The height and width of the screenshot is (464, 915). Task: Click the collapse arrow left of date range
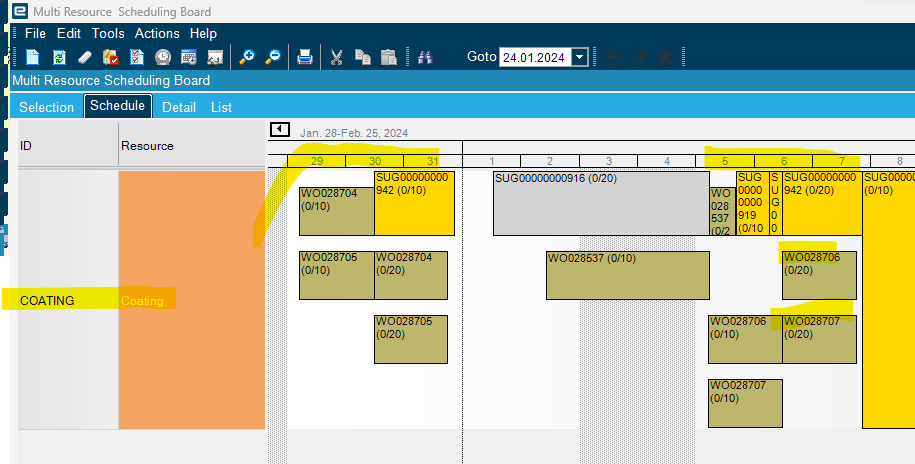(x=280, y=129)
